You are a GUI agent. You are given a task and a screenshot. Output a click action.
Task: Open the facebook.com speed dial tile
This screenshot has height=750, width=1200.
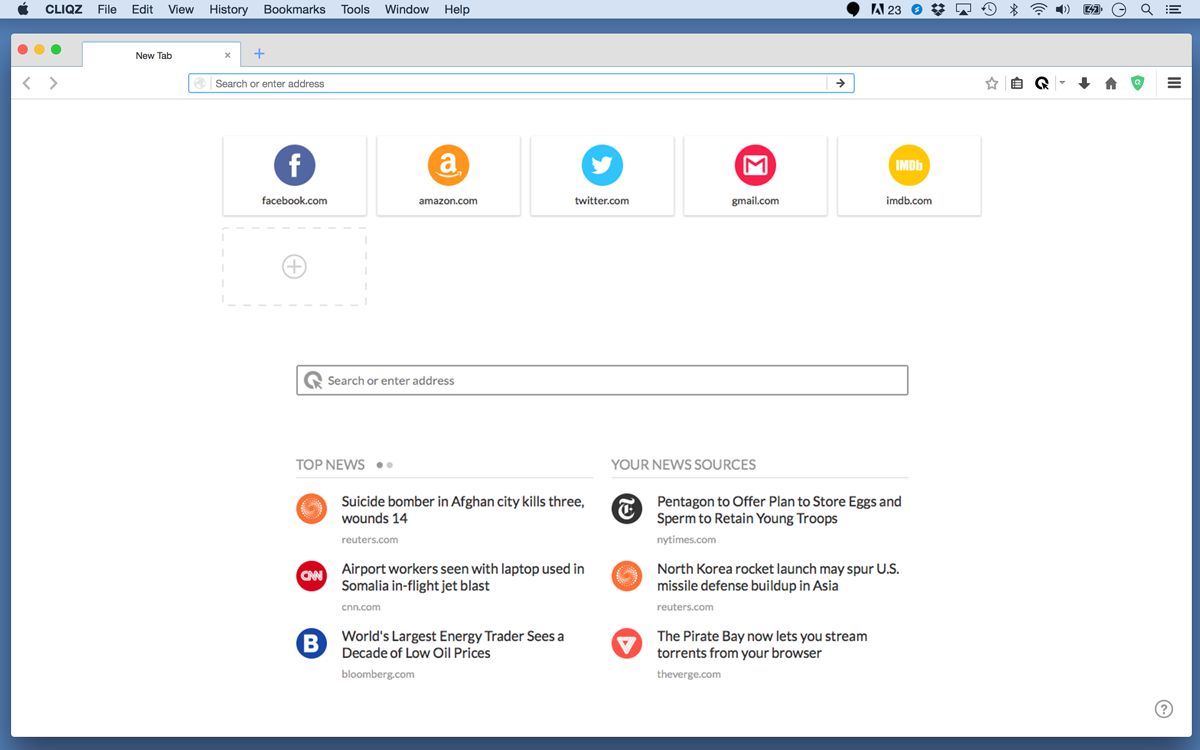295,176
